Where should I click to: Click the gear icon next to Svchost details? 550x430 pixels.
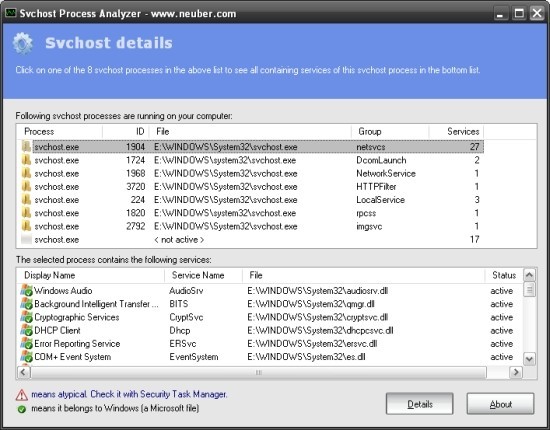[x=23, y=43]
